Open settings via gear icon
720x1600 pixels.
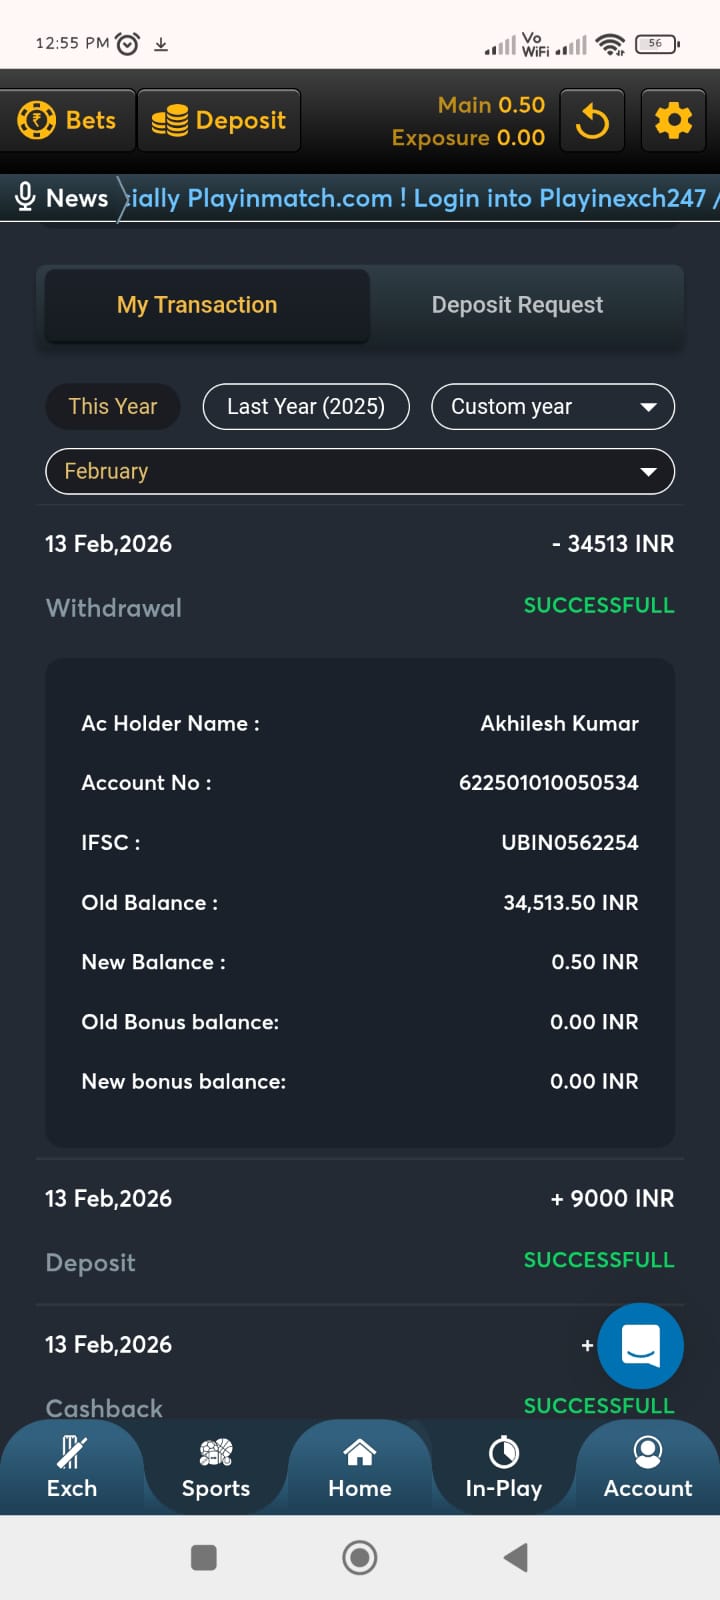[673, 121]
